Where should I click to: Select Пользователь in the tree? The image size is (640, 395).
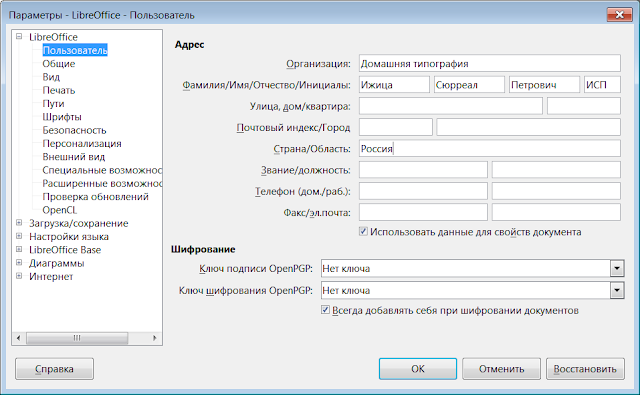tap(75, 50)
